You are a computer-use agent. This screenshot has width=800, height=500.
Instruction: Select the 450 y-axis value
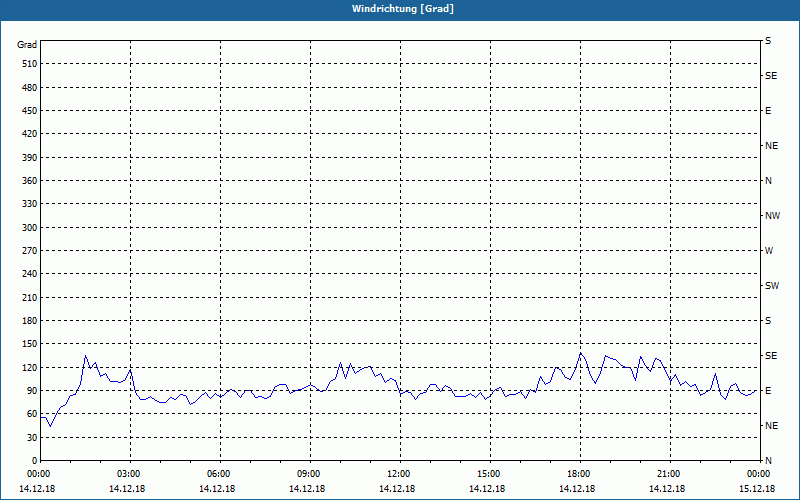pos(30,111)
